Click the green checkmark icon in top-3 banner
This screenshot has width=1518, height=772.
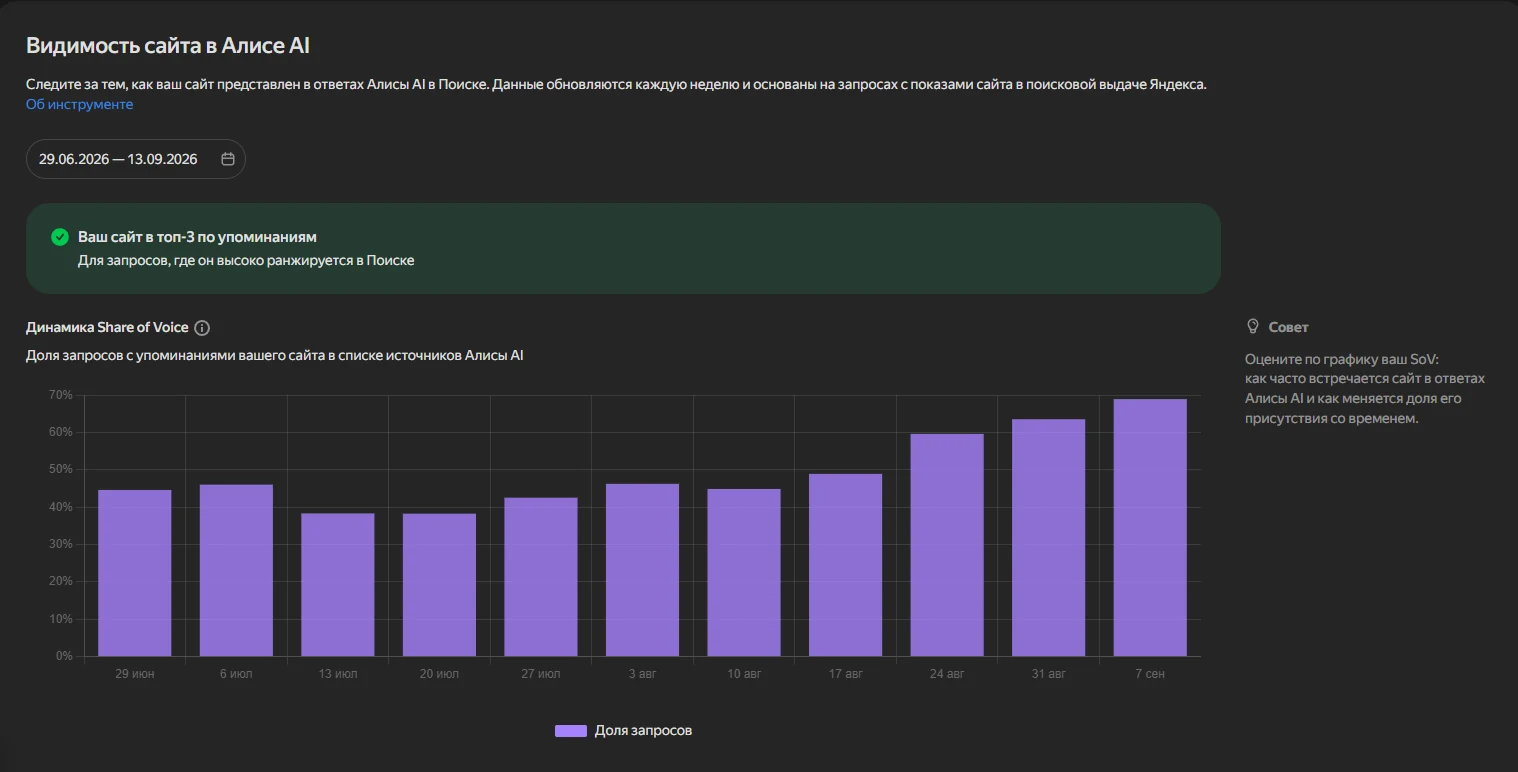(60, 237)
